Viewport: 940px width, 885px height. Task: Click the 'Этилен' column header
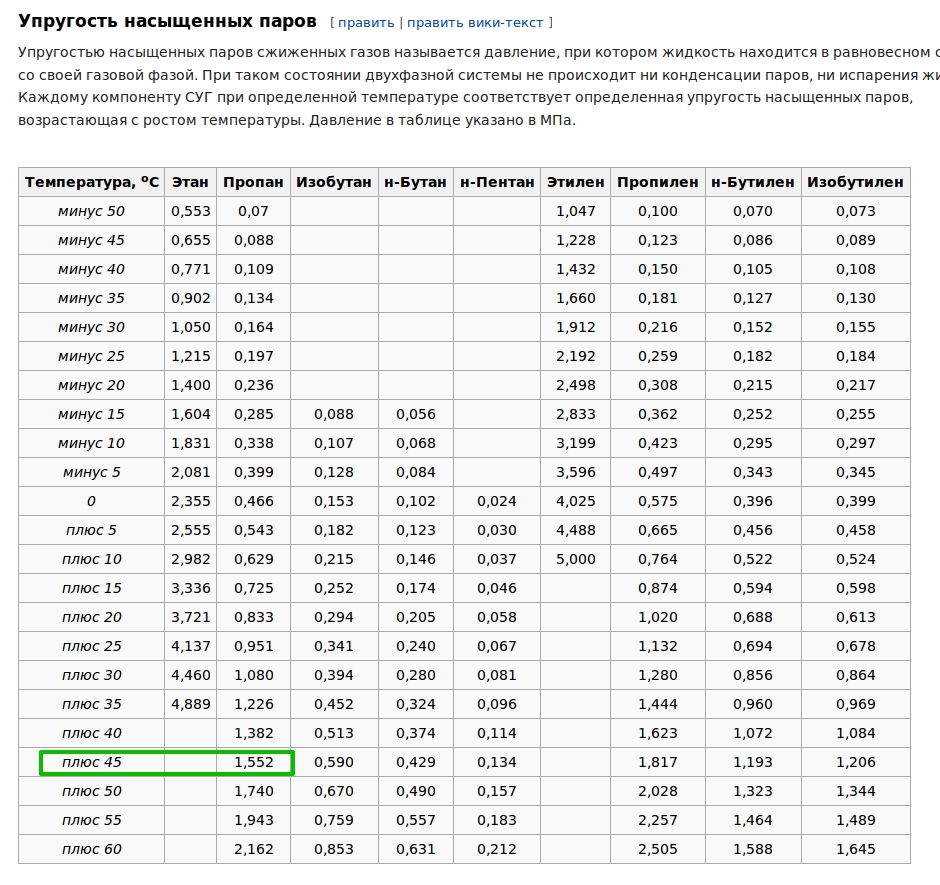(576, 182)
